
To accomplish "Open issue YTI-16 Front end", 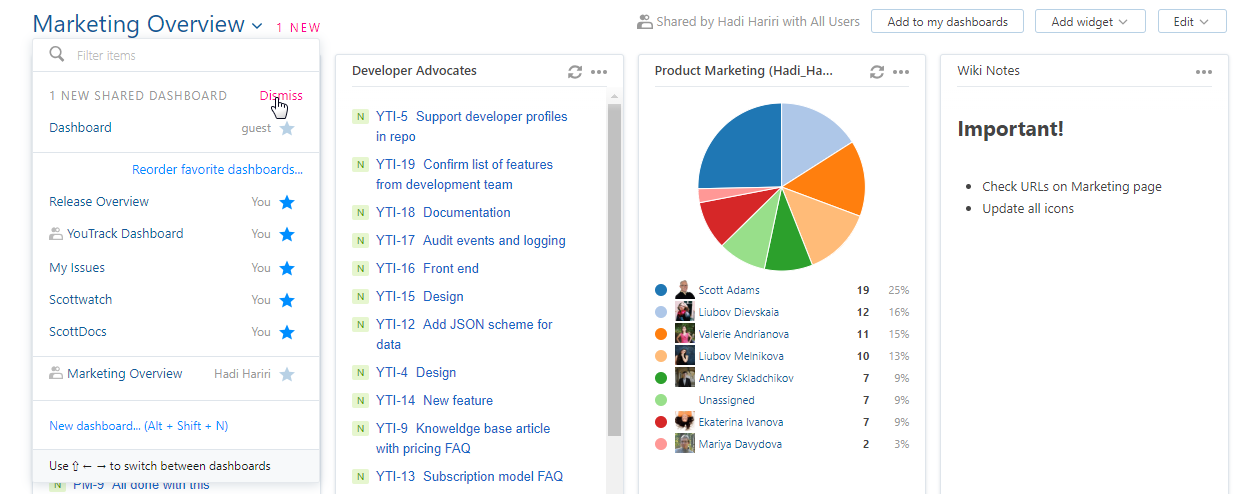I will click(427, 269).
